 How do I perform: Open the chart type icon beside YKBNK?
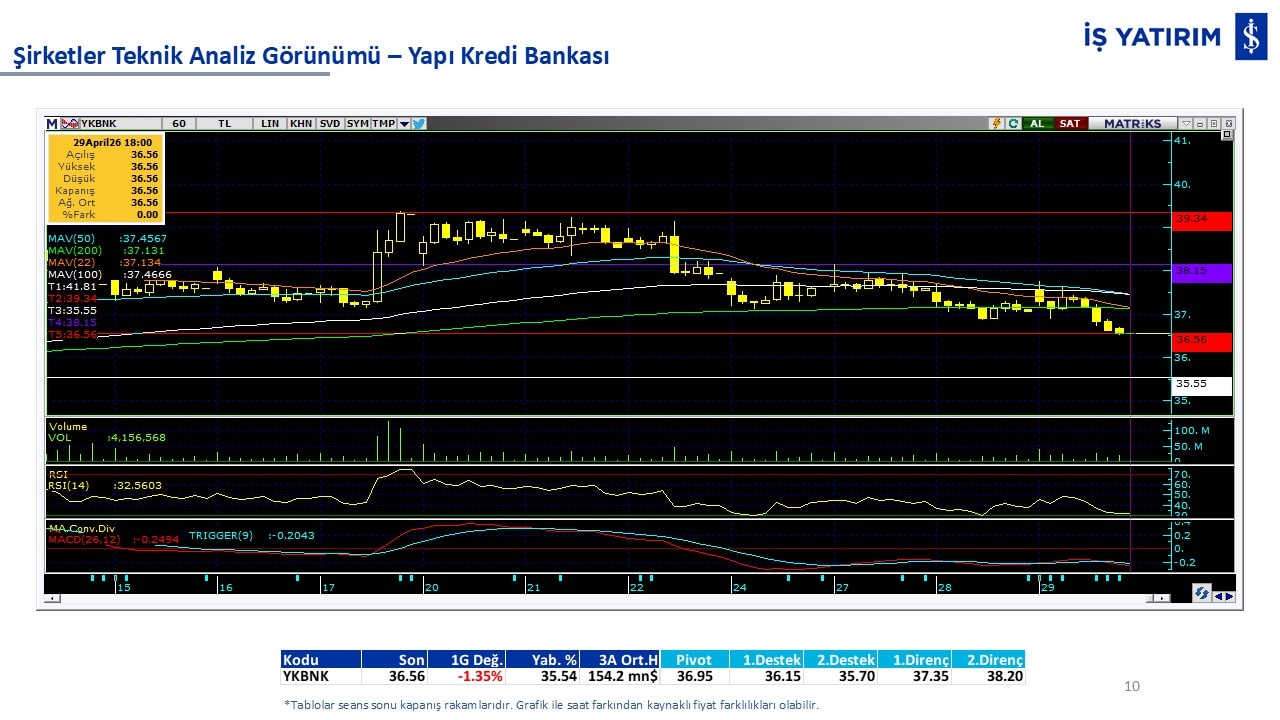coord(69,124)
